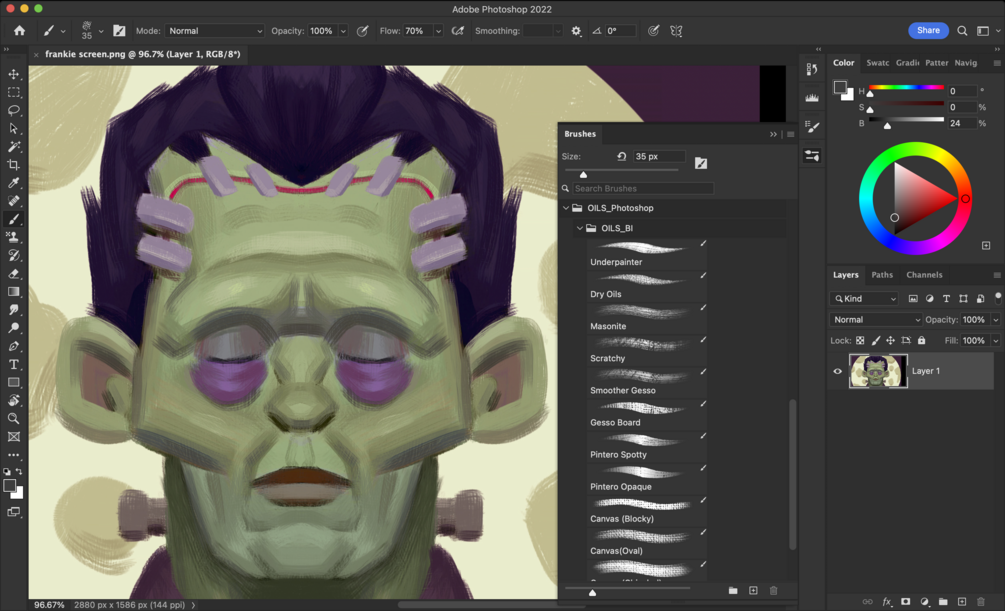This screenshot has height=611, width=1005.
Task: Collapse the OILS_BI brush folder
Action: [579, 228]
